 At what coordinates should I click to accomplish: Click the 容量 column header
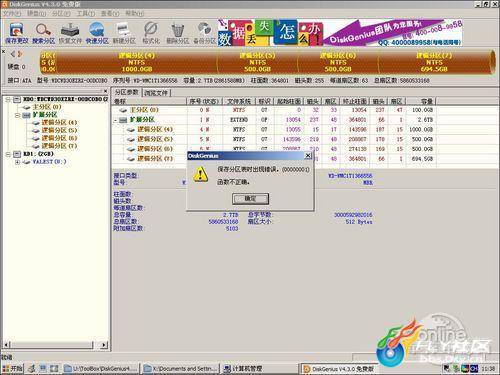(x=421, y=101)
